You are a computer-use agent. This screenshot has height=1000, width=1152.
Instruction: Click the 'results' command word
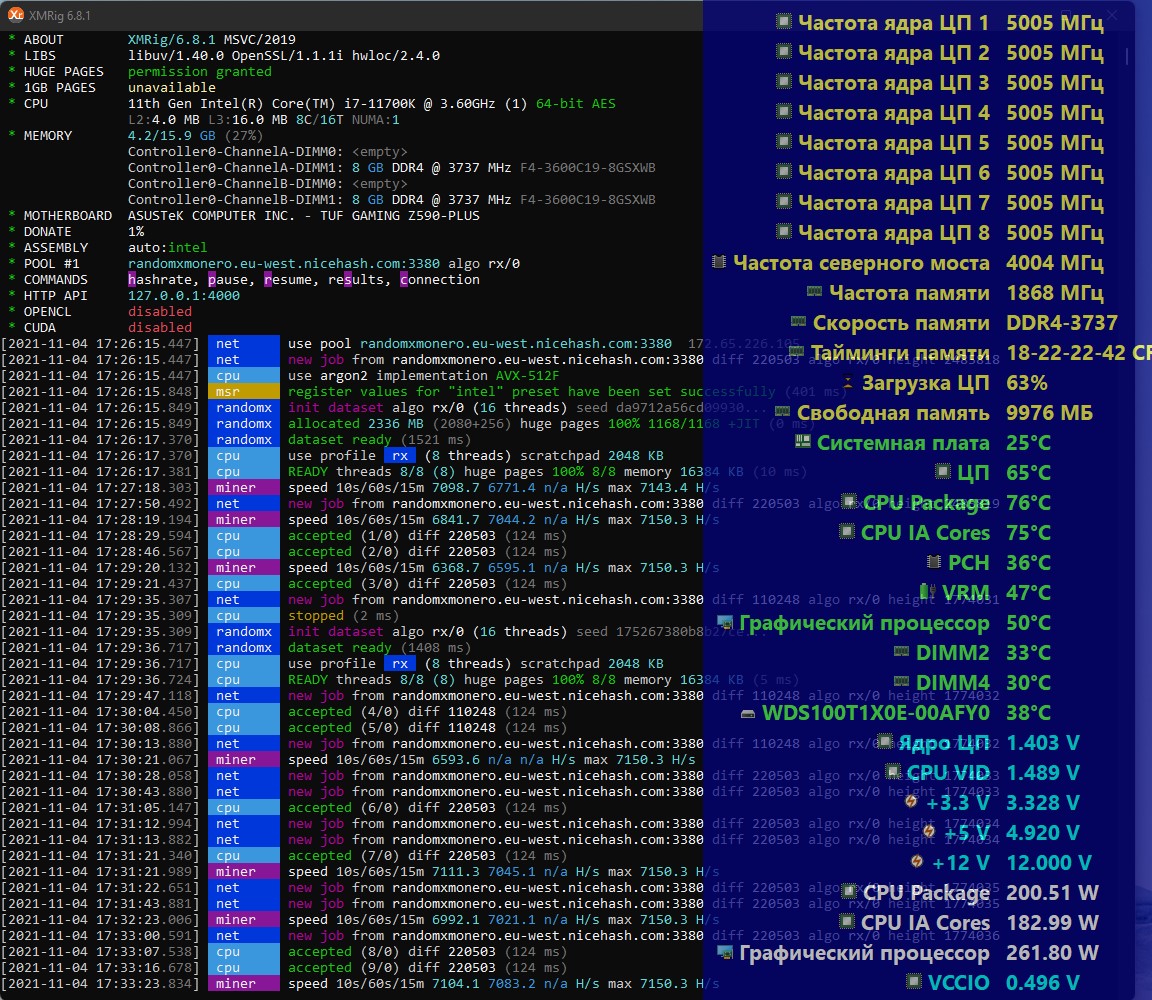(356, 280)
